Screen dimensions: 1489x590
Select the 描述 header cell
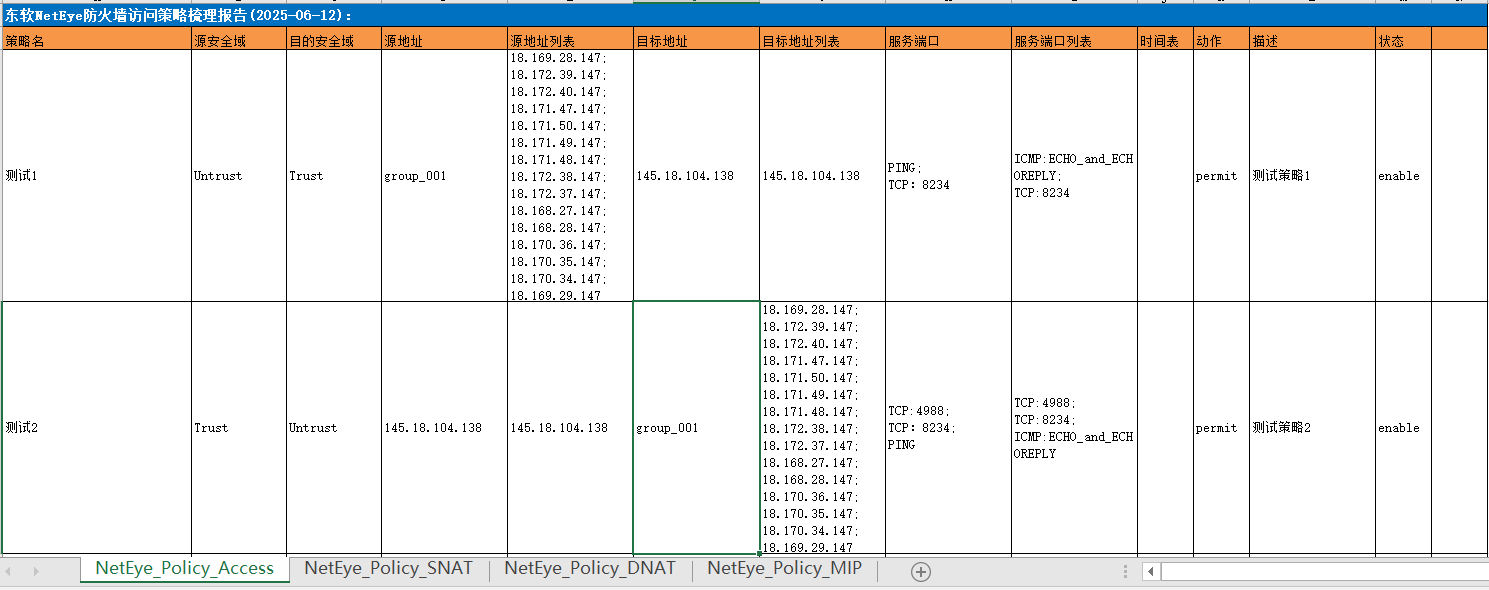pyautogui.click(x=1312, y=40)
